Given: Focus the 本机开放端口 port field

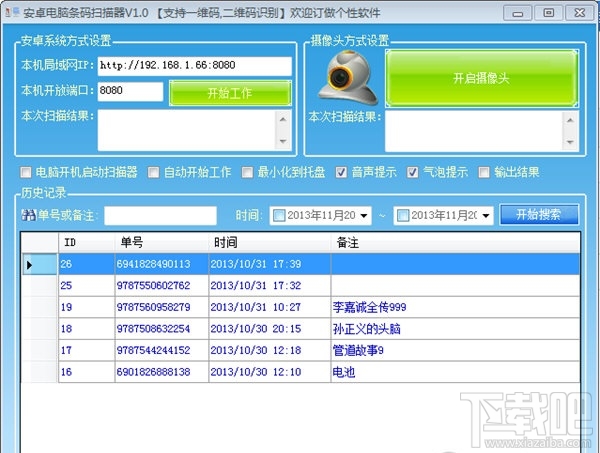Looking at the screenshot, I should [x=130, y=91].
